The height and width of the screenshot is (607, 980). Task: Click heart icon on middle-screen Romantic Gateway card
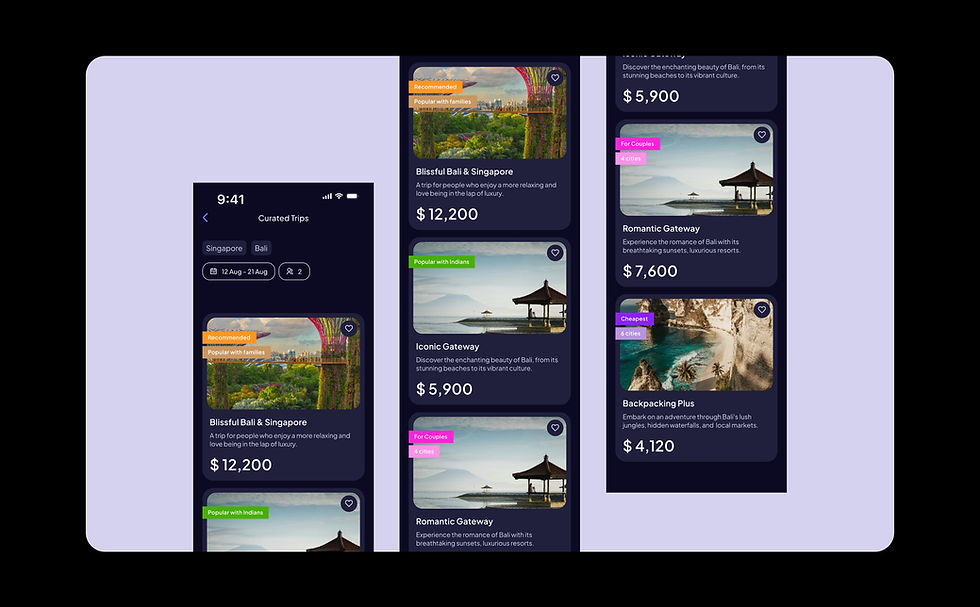(x=555, y=428)
